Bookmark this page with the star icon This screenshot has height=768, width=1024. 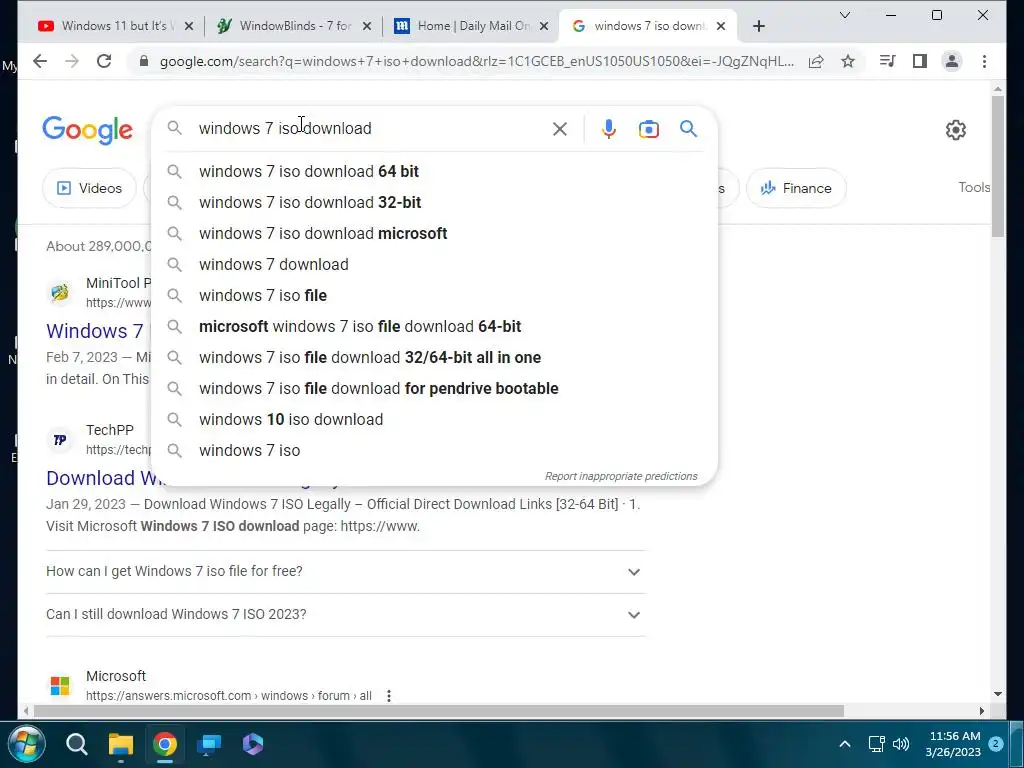click(848, 61)
